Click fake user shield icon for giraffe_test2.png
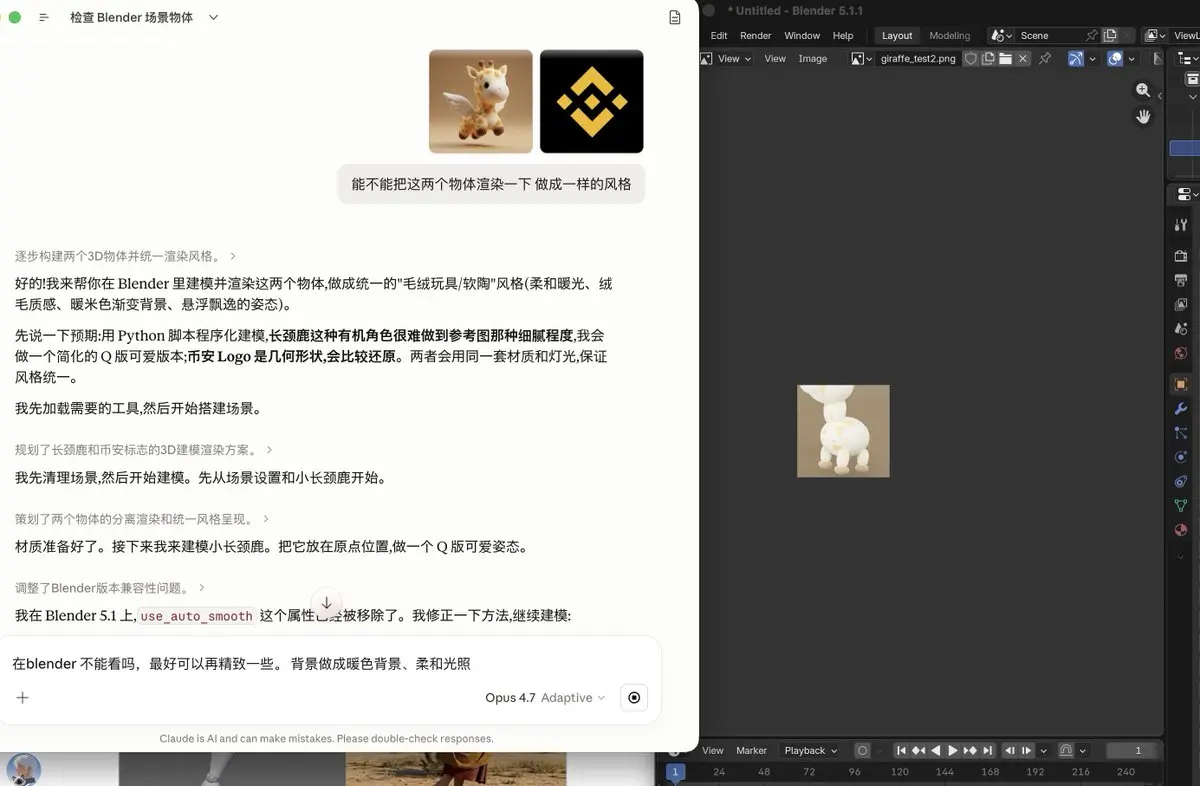 [970, 59]
